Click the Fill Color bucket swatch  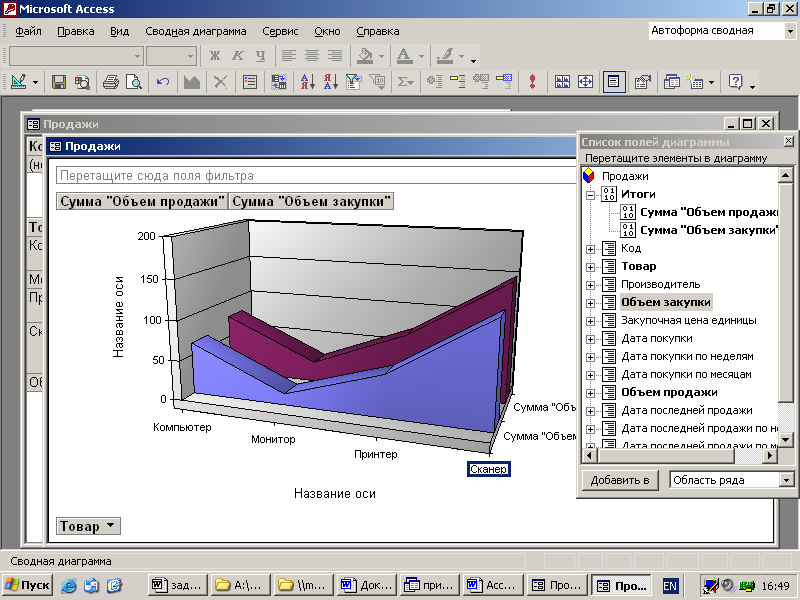[x=365, y=56]
